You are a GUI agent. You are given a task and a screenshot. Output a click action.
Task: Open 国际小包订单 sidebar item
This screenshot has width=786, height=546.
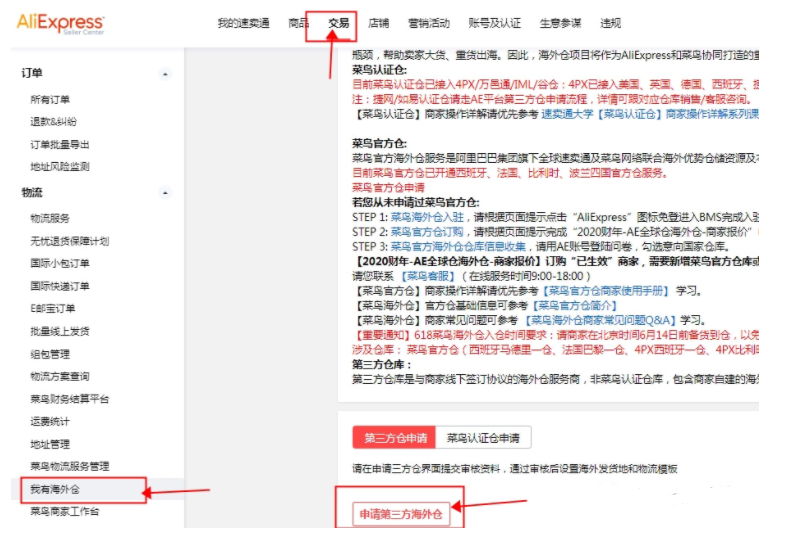click(59, 263)
